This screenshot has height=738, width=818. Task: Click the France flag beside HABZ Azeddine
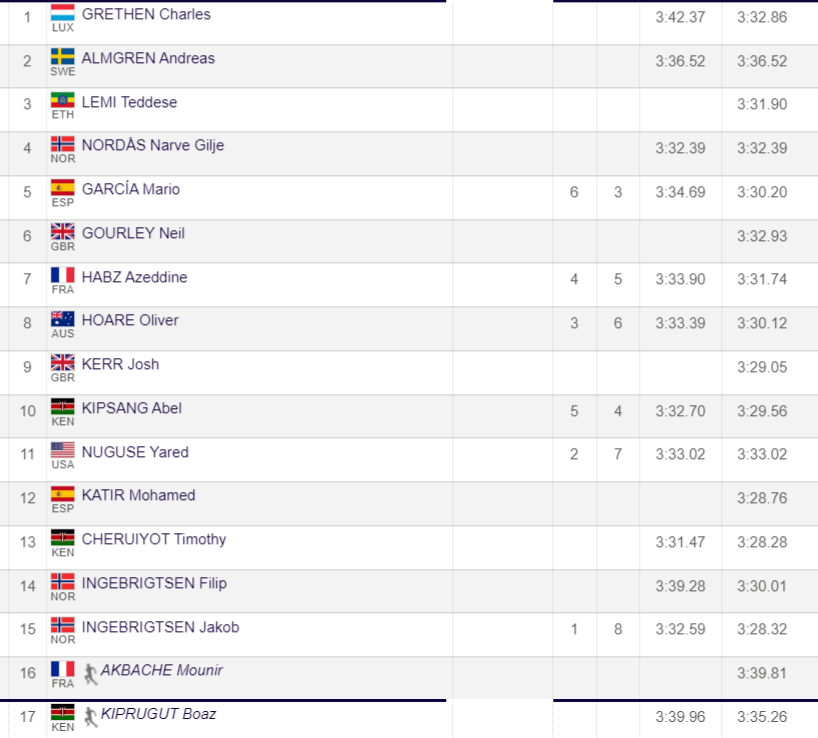(62, 275)
